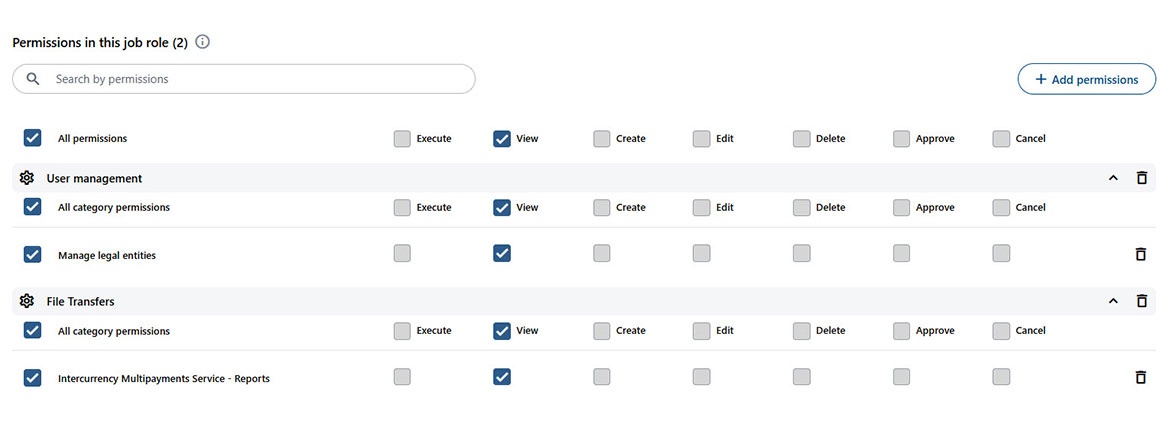Delete the User management category
1170x433 pixels.
(1141, 178)
